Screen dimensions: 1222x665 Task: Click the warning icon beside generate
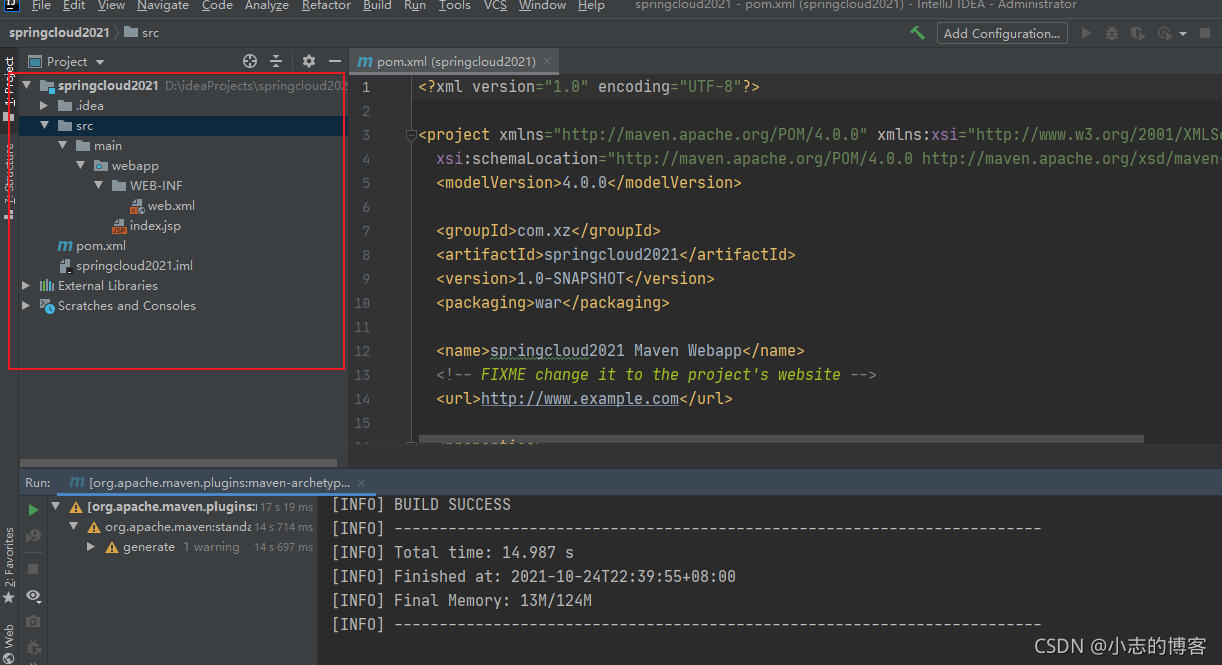click(x=112, y=547)
